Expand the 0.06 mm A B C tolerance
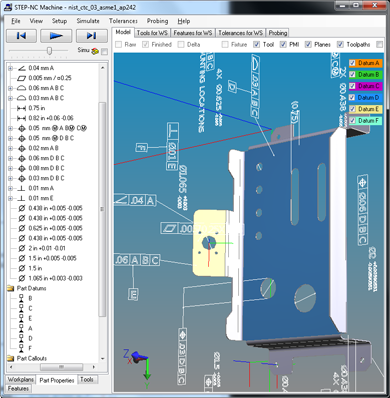Viewport: 390px width, 398px height. pyautogui.click(x=10, y=88)
